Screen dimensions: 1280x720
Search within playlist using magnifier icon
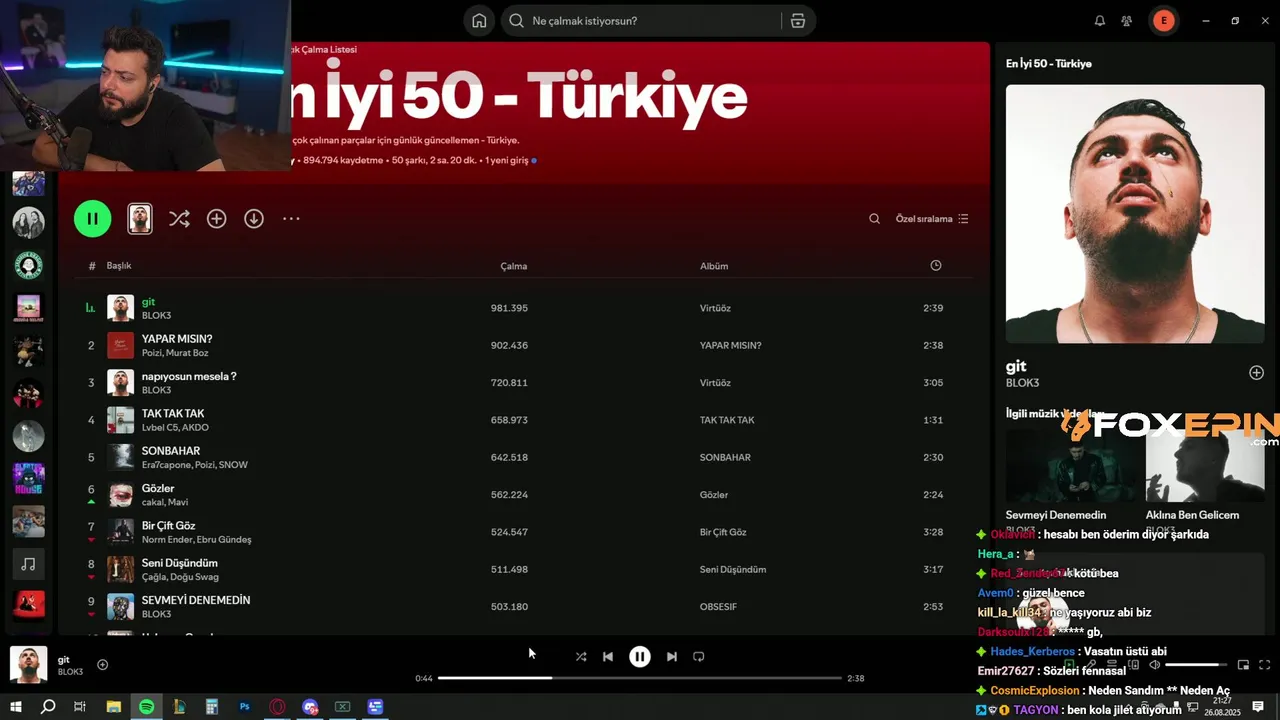click(874, 219)
